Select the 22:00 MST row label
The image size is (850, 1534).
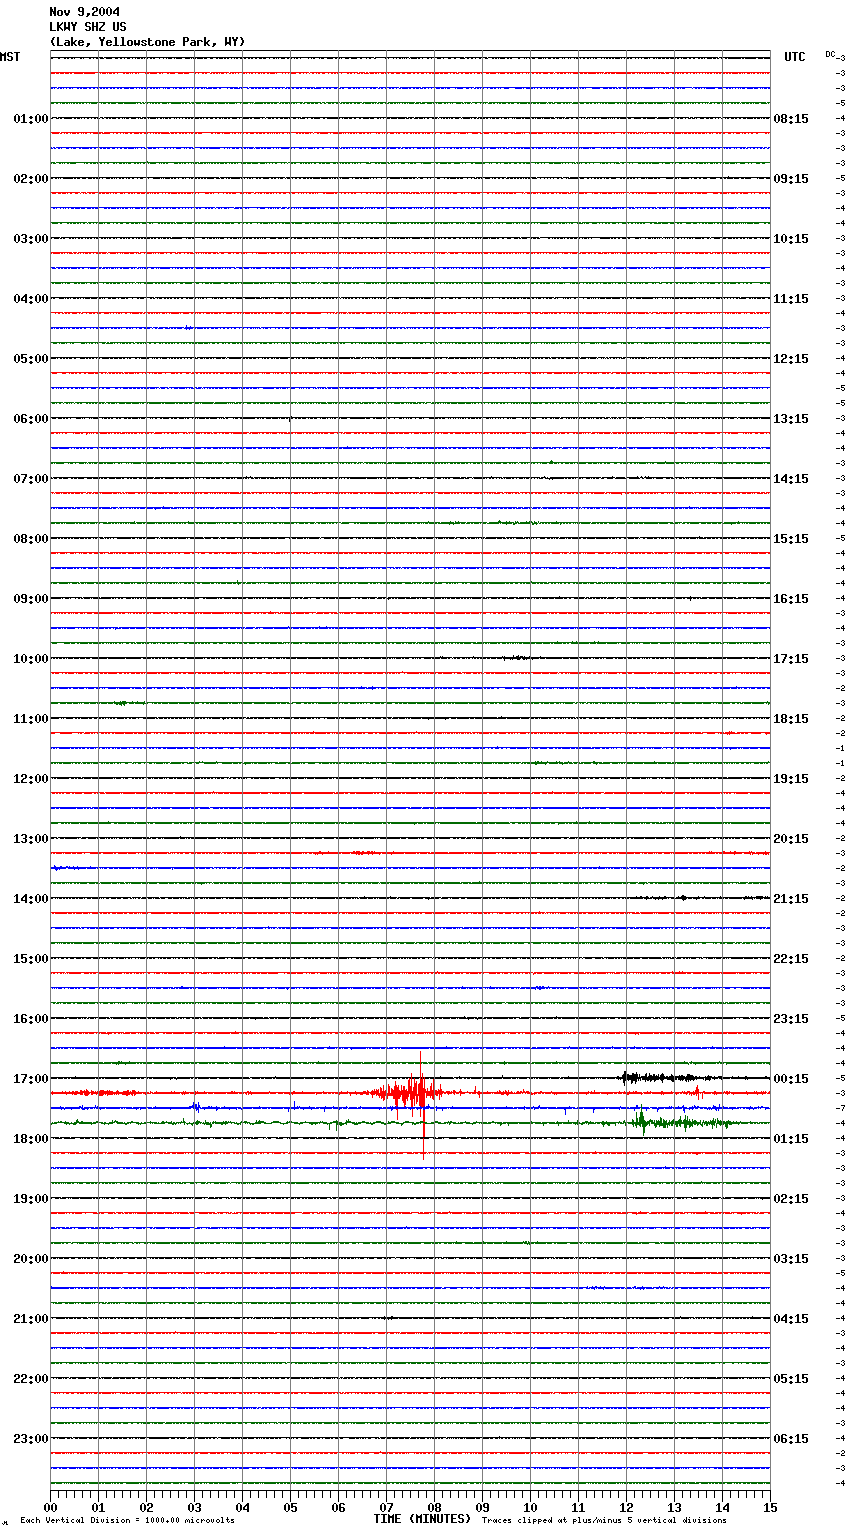30,1379
